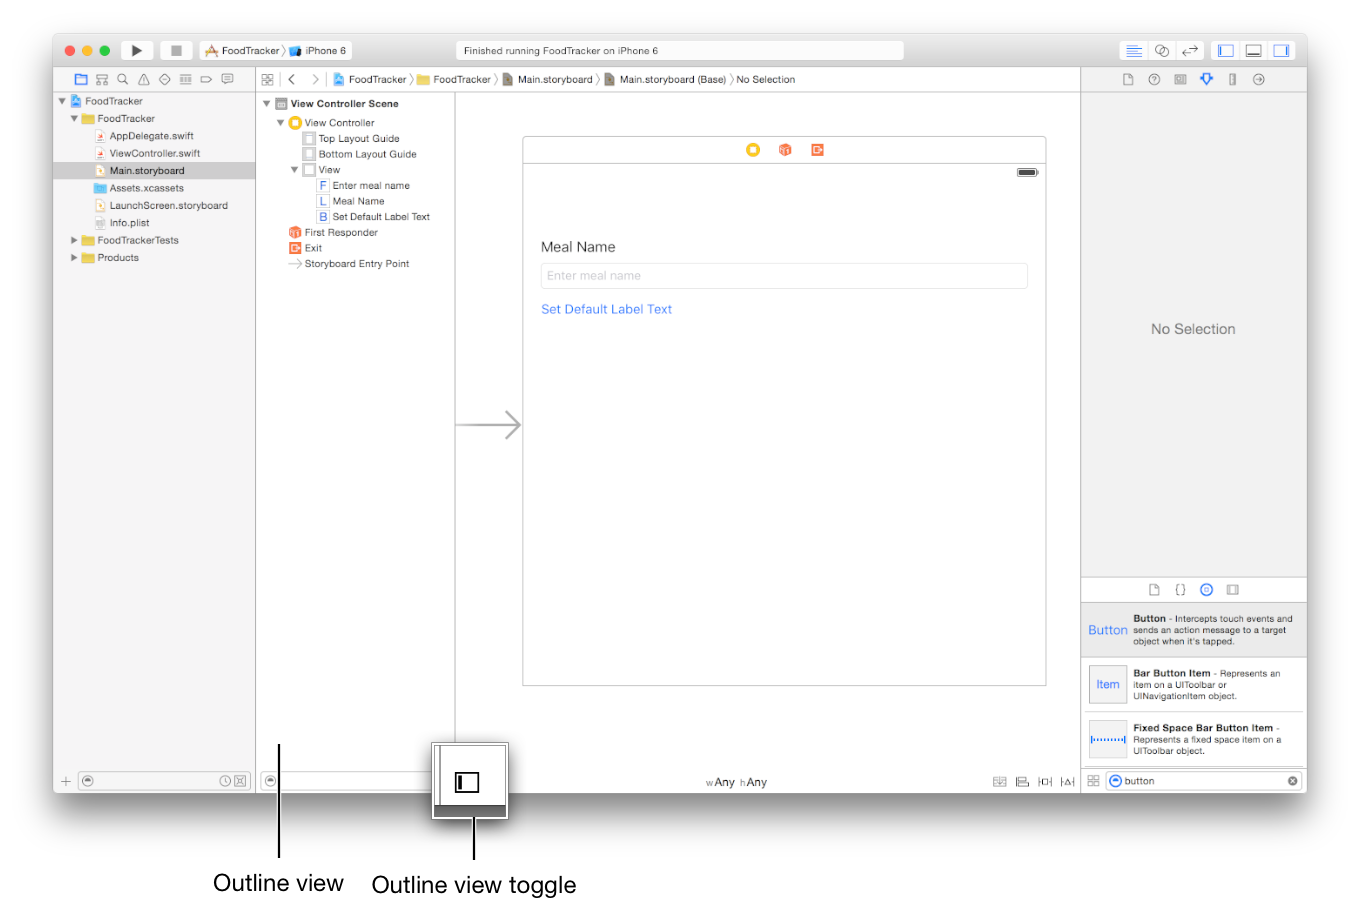Viewport: 1360px width, 911px height.
Task: Select the Version editor button
Action: click(1190, 50)
